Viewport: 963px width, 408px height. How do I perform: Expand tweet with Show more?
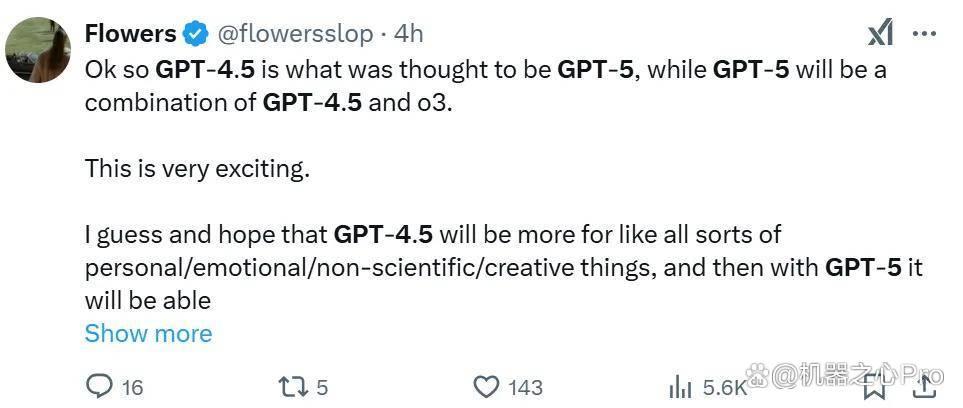point(148,334)
